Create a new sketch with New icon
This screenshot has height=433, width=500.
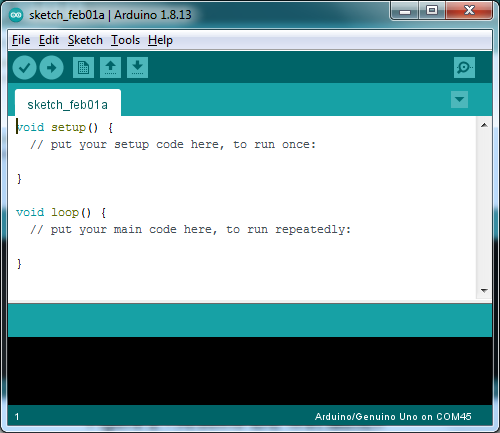click(x=83, y=68)
